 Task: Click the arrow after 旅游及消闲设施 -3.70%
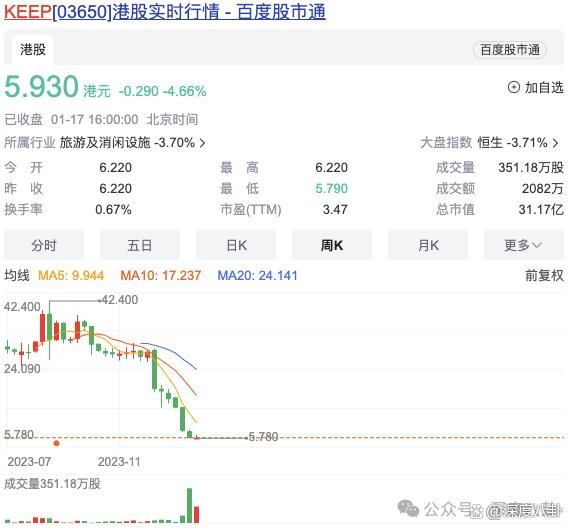point(202,143)
